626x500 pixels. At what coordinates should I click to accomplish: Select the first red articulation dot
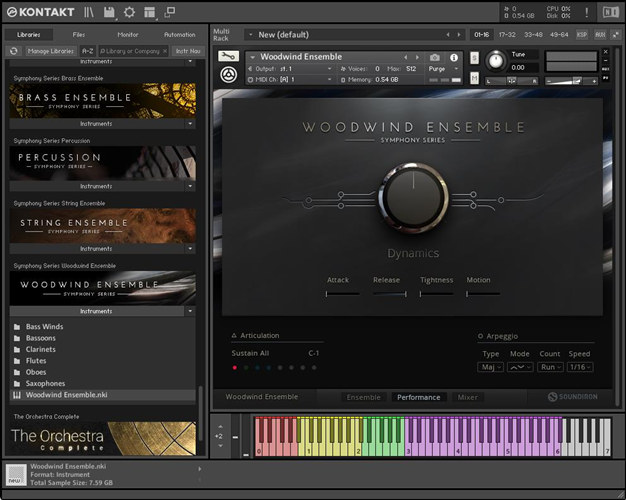pos(235,367)
